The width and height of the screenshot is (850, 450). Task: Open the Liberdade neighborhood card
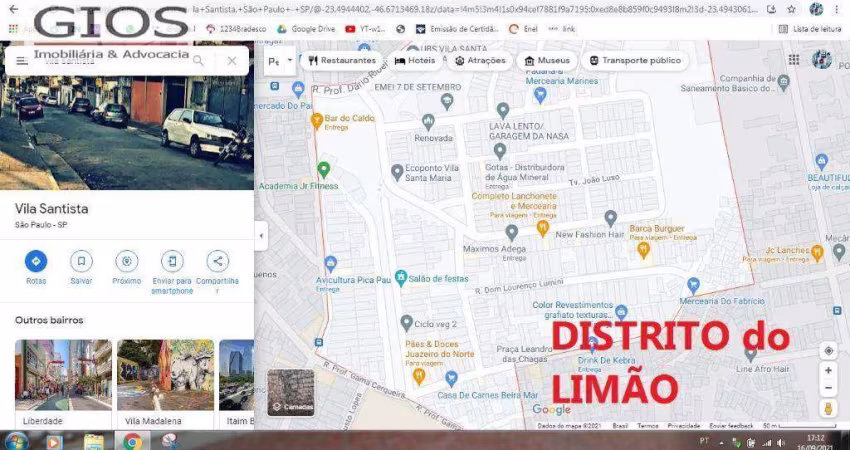63,383
